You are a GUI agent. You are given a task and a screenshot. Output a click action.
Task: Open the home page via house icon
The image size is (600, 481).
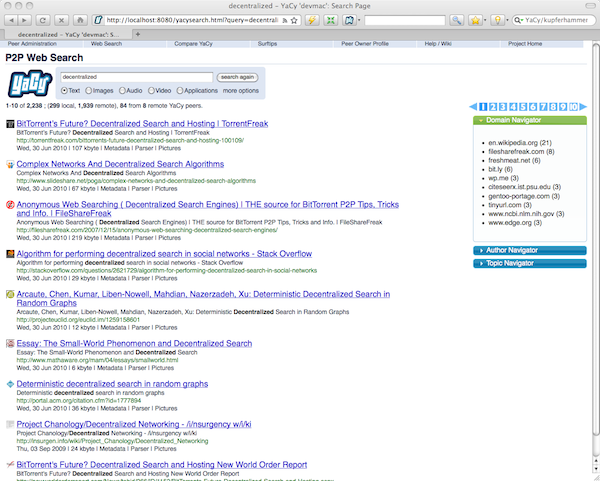[x=80, y=20]
